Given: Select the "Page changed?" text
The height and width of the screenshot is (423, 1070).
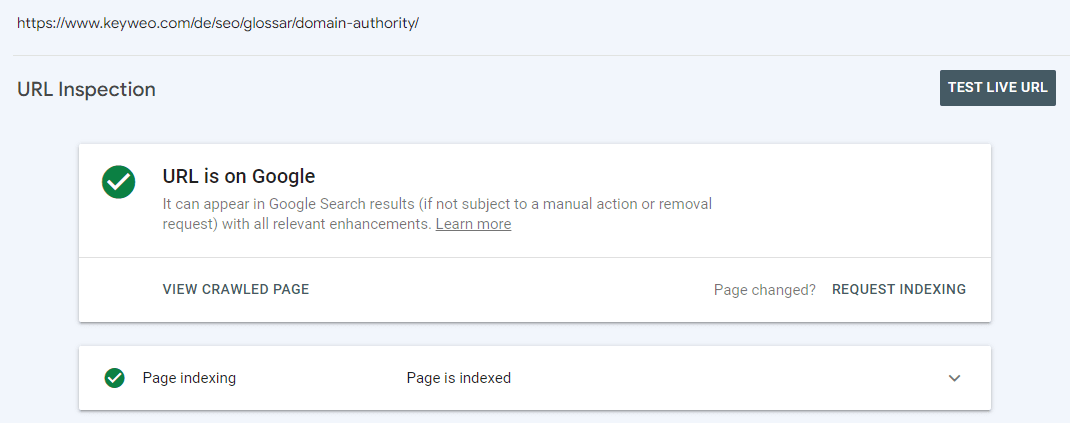Looking at the screenshot, I should [765, 290].
